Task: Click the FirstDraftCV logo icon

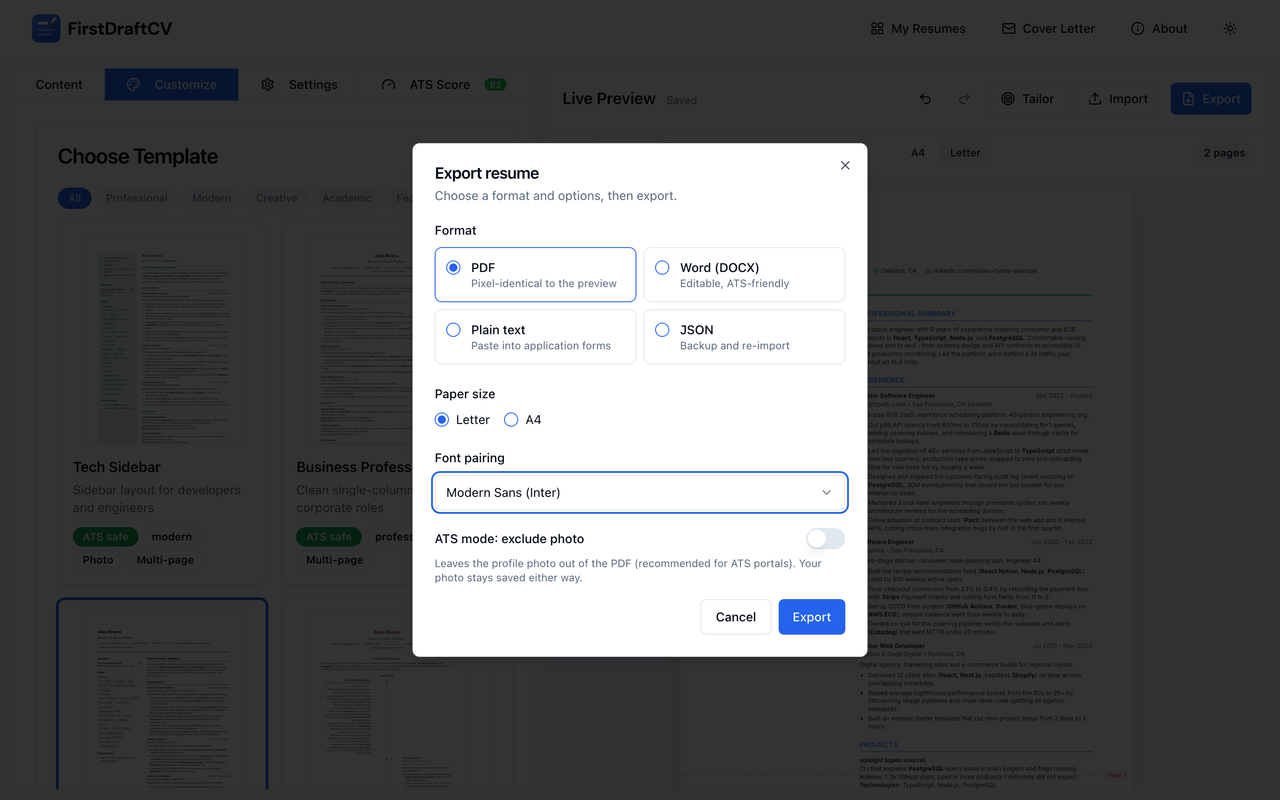Action: point(46,28)
